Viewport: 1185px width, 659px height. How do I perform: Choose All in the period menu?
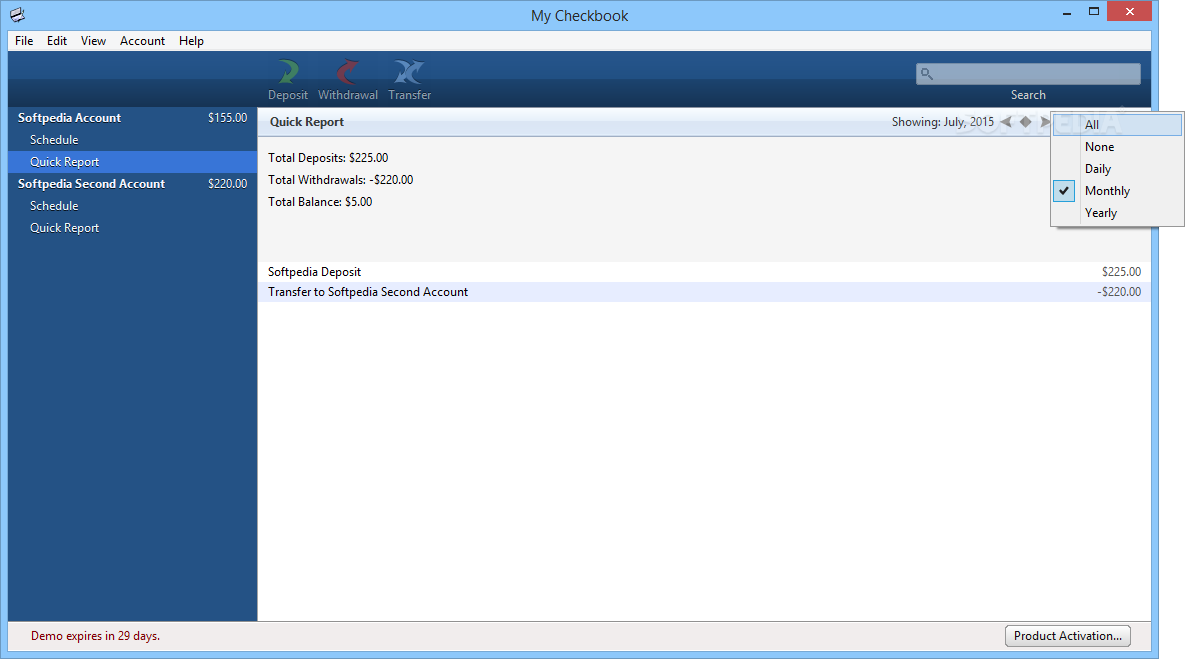pyautogui.click(x=1117, y=125)
